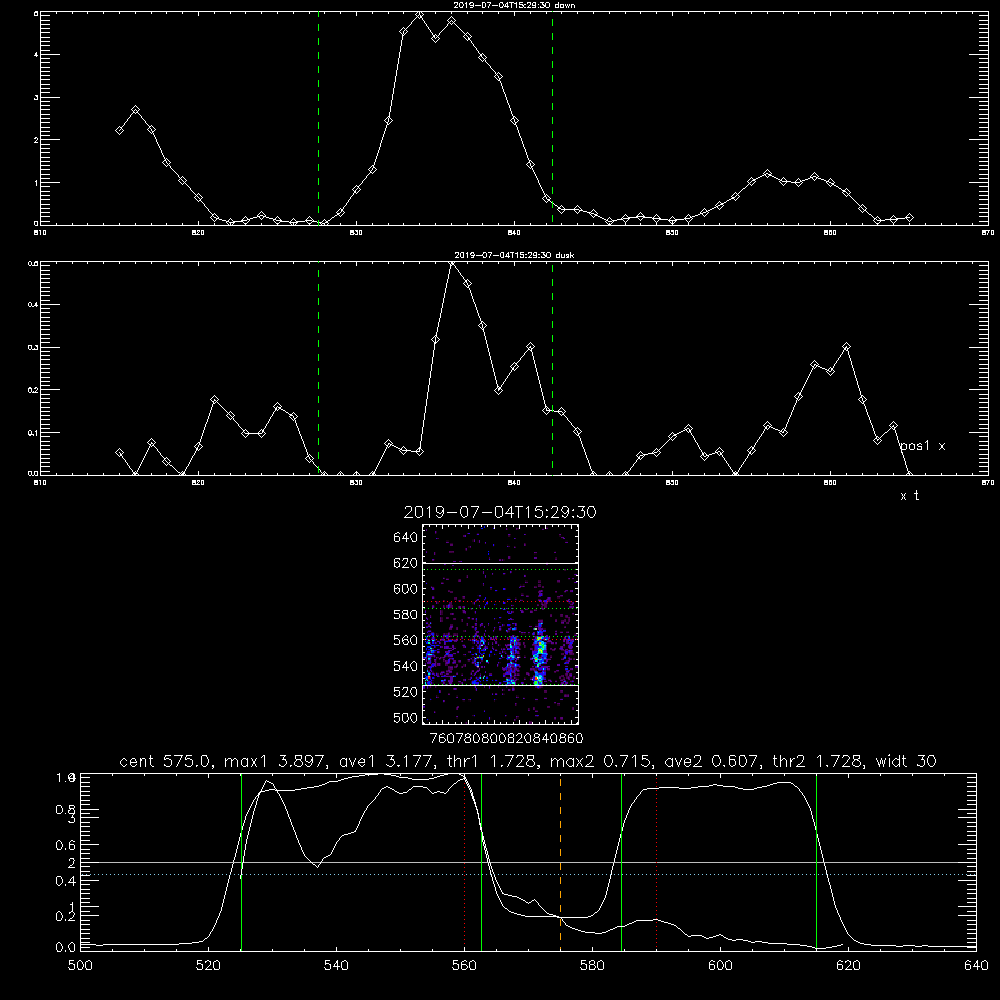The image size is (1000, 1000).
Task: Click the highest diamond data point in dawn plot
Action: (419, 15)
